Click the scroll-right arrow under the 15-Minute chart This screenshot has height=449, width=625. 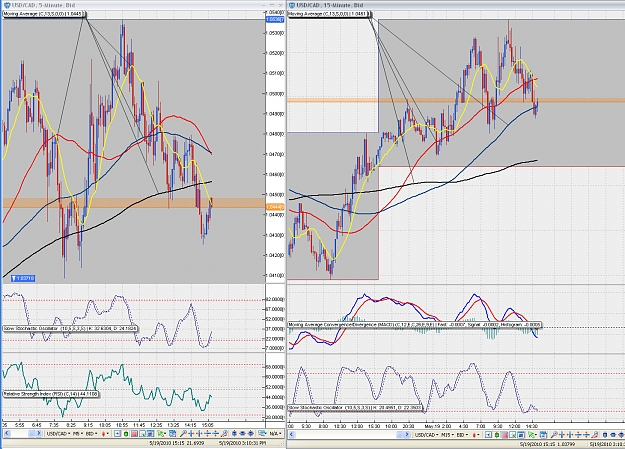[x=407, y=435]
